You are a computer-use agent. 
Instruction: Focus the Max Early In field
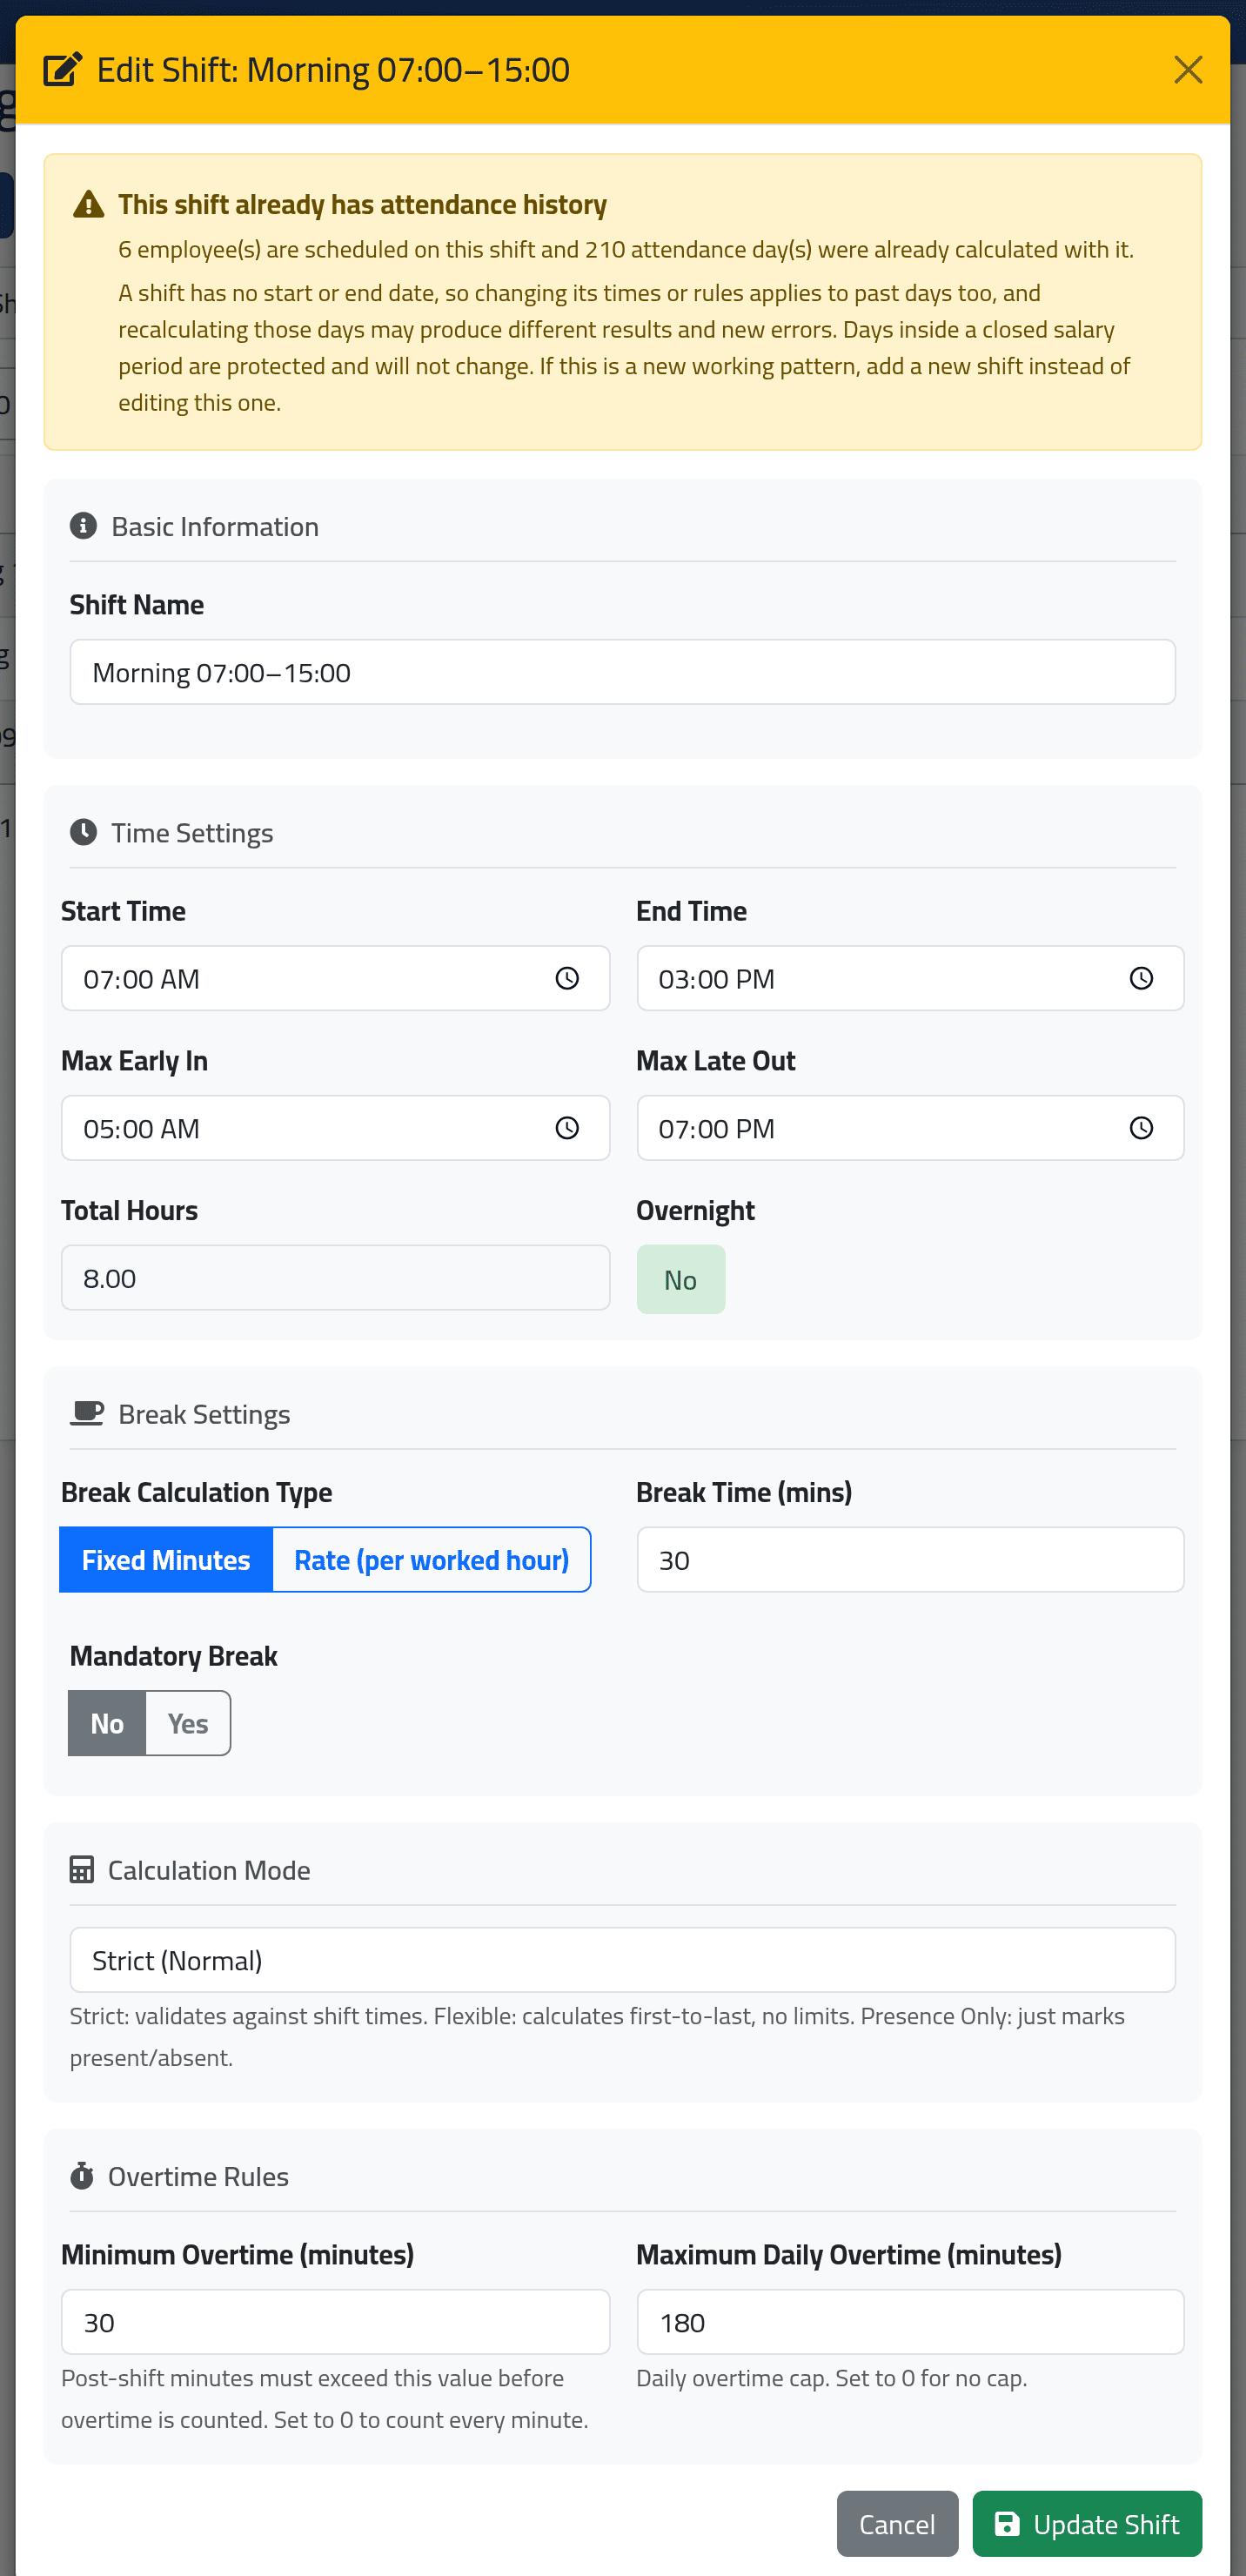coord(335,1128)
